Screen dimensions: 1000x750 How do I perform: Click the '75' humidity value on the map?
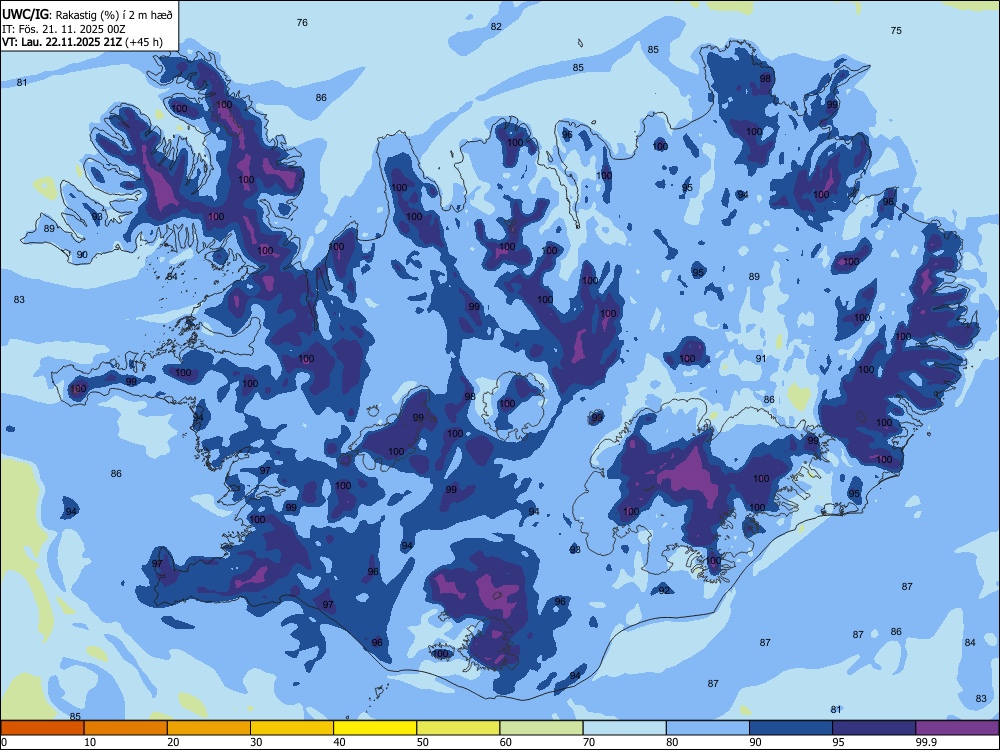pos(896,30)
